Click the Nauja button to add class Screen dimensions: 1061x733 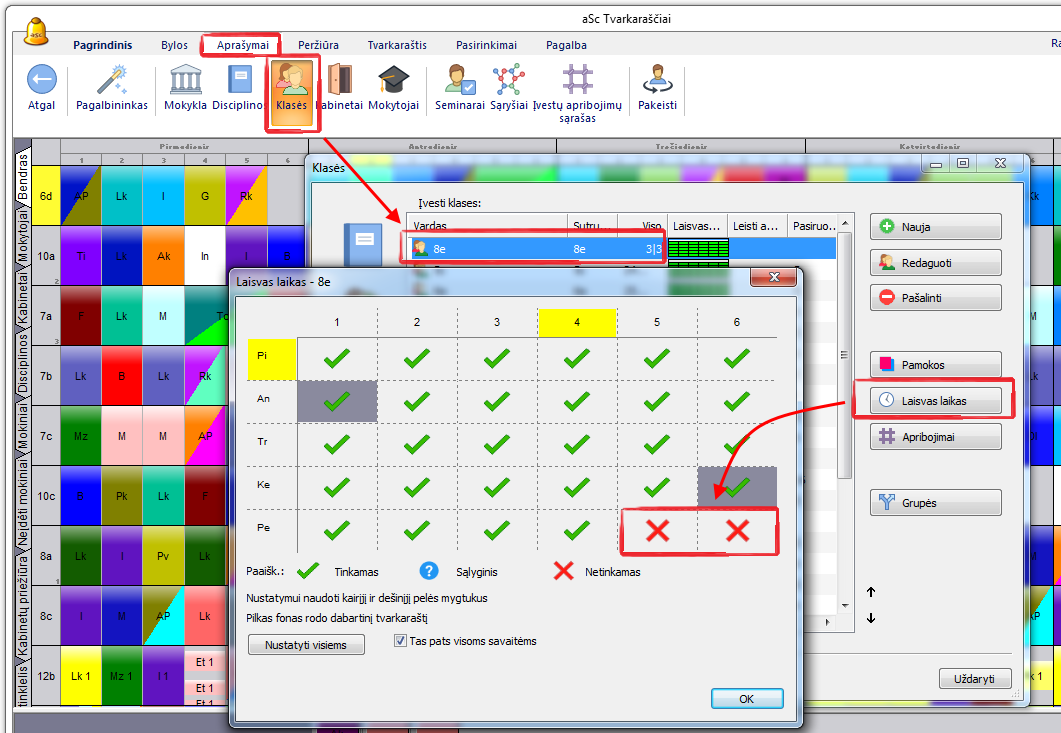click(934, 227)
